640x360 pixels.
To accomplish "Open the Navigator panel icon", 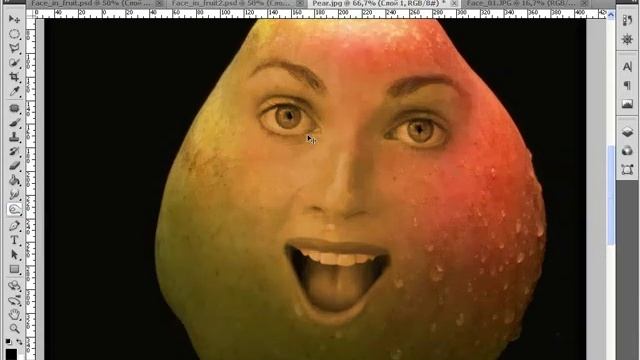I will click(x=627, y=39).
